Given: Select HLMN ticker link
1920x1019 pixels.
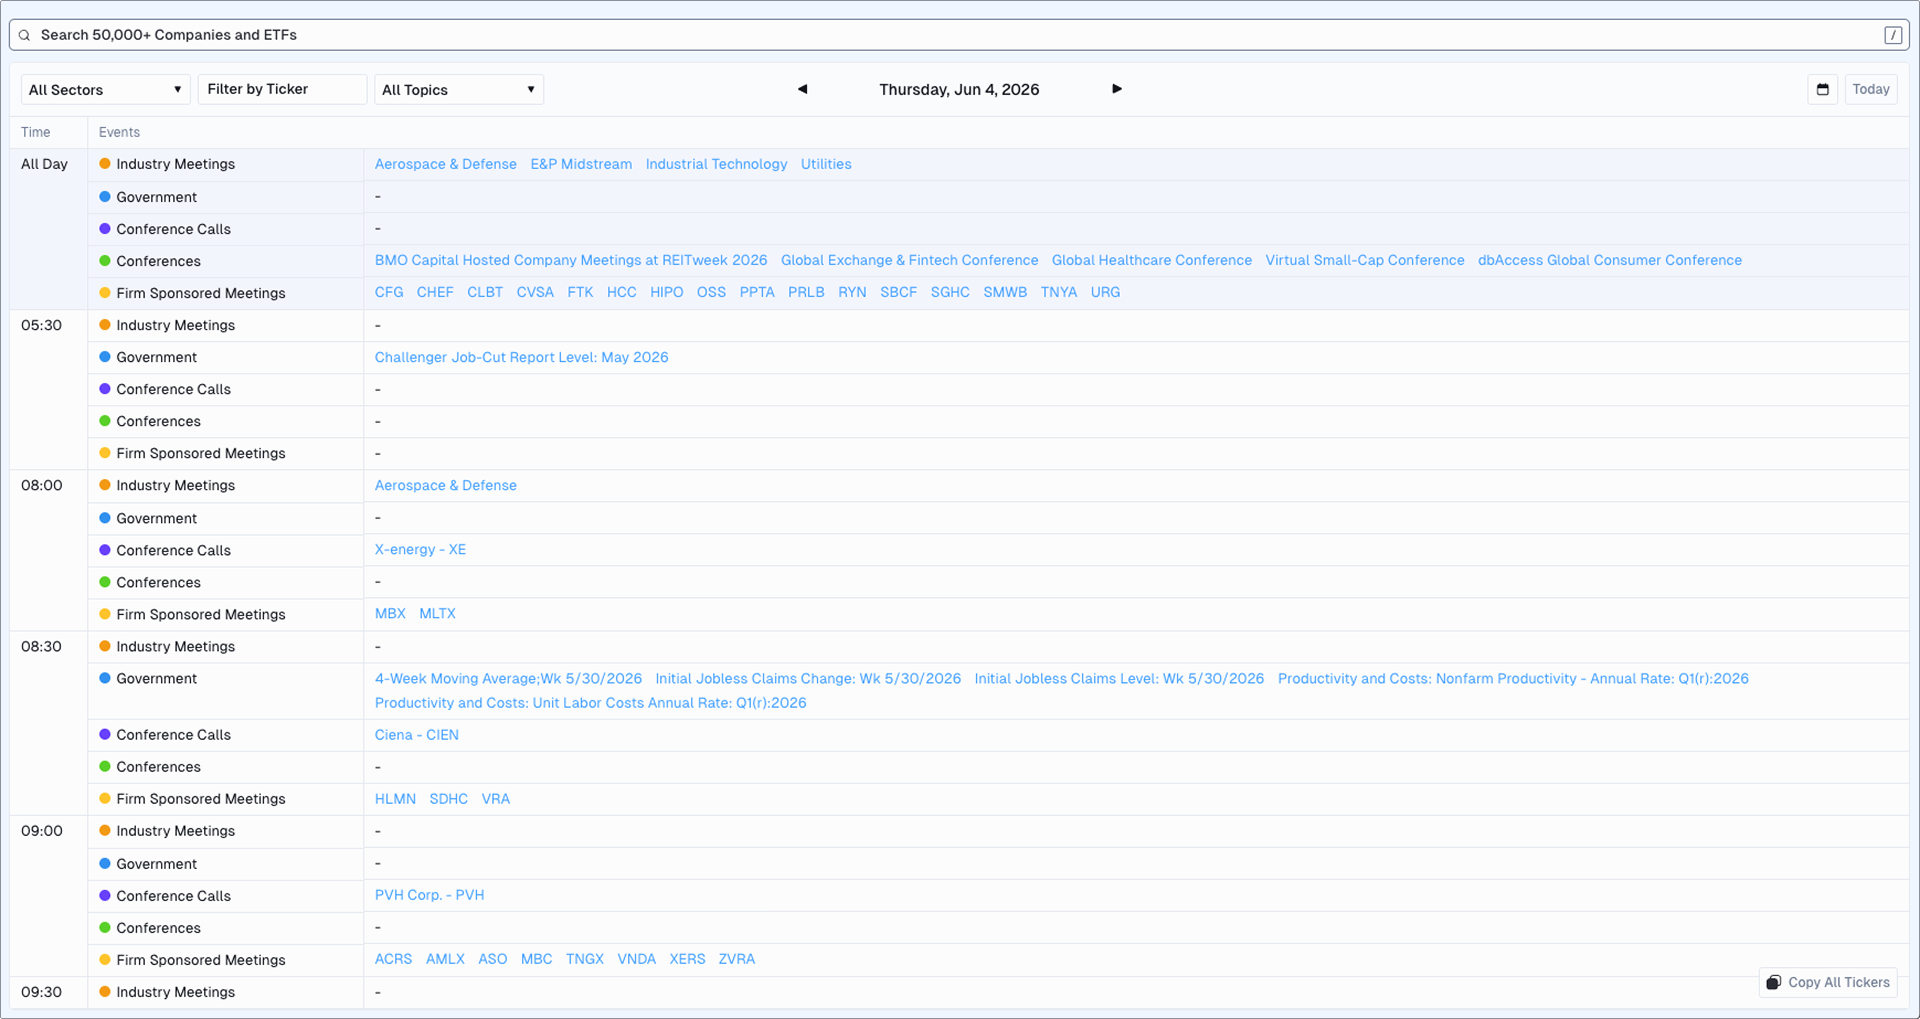Looking at the screenshot, I should pos(395,798).
